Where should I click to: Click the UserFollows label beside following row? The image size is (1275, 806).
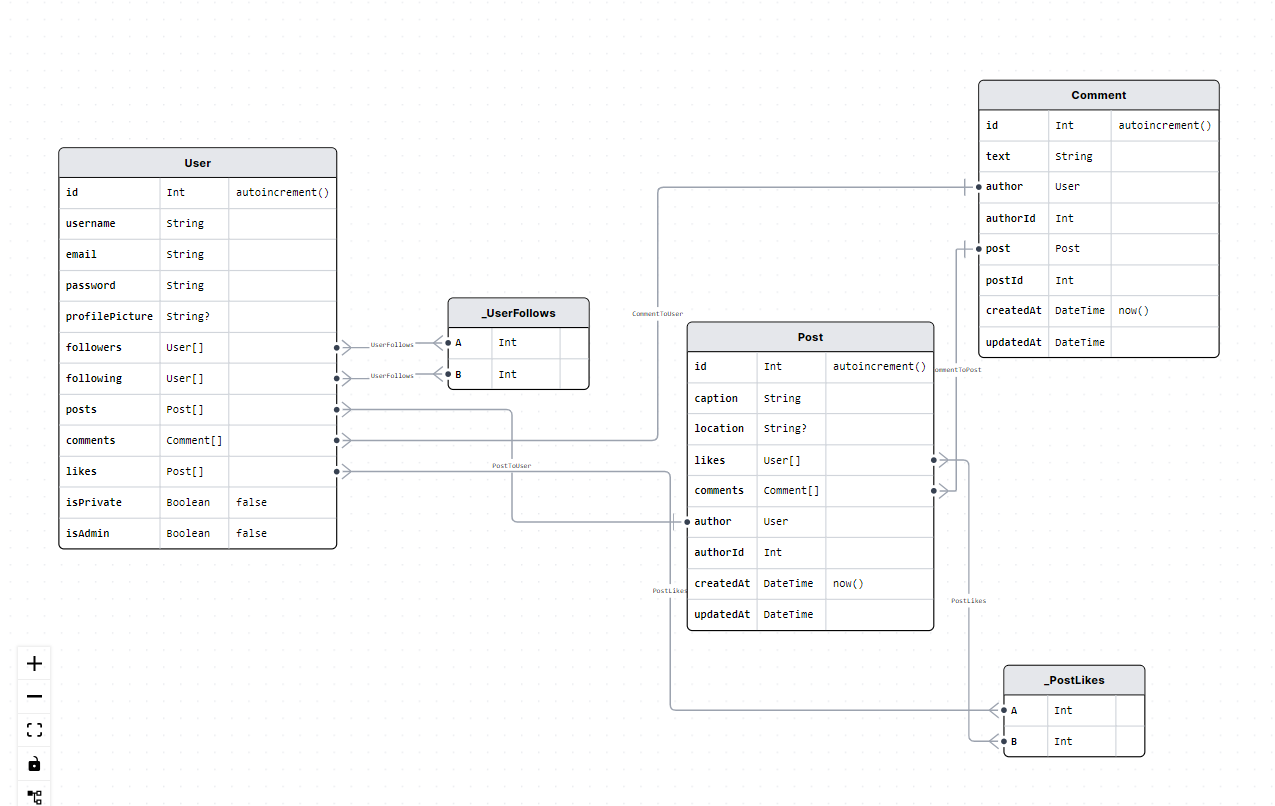click(392, 376)
